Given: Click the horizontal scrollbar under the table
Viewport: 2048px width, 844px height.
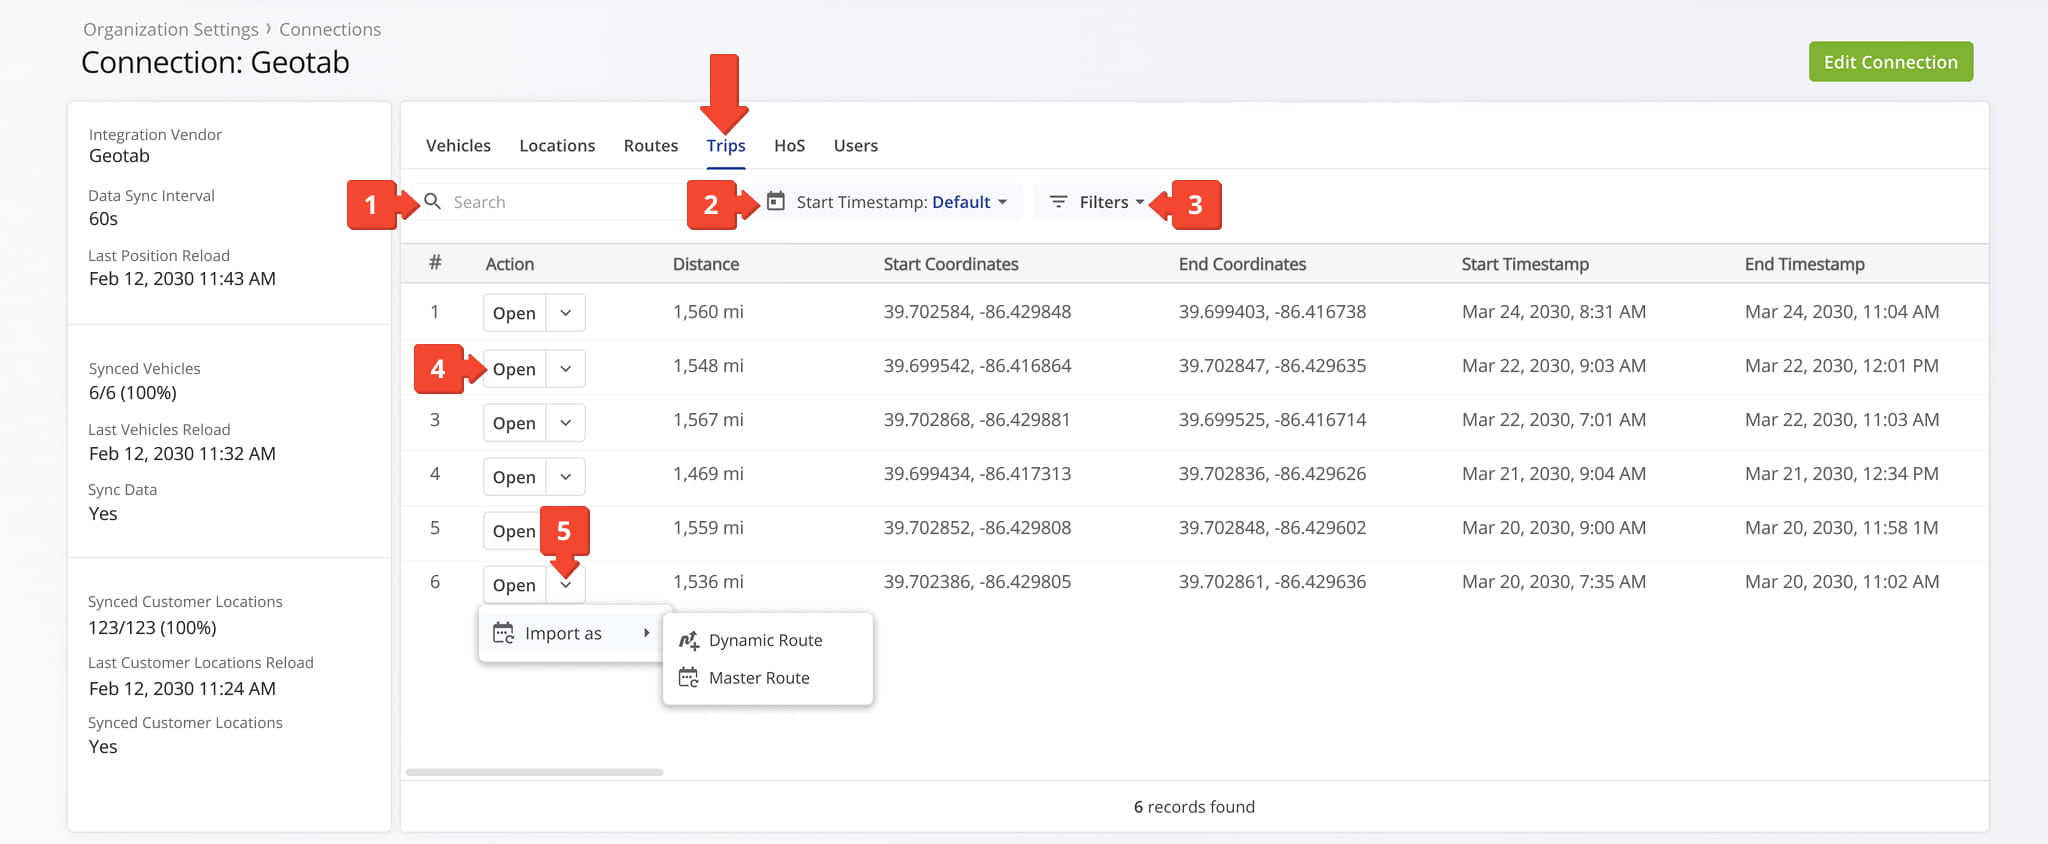Looking at the screenshot, I should [534, 772].
